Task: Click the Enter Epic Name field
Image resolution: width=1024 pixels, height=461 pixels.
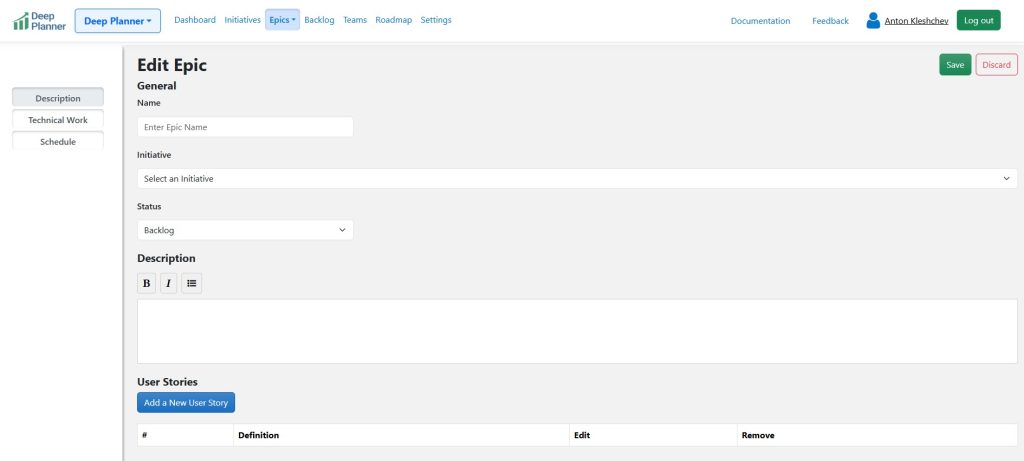Action: (245, 127)
